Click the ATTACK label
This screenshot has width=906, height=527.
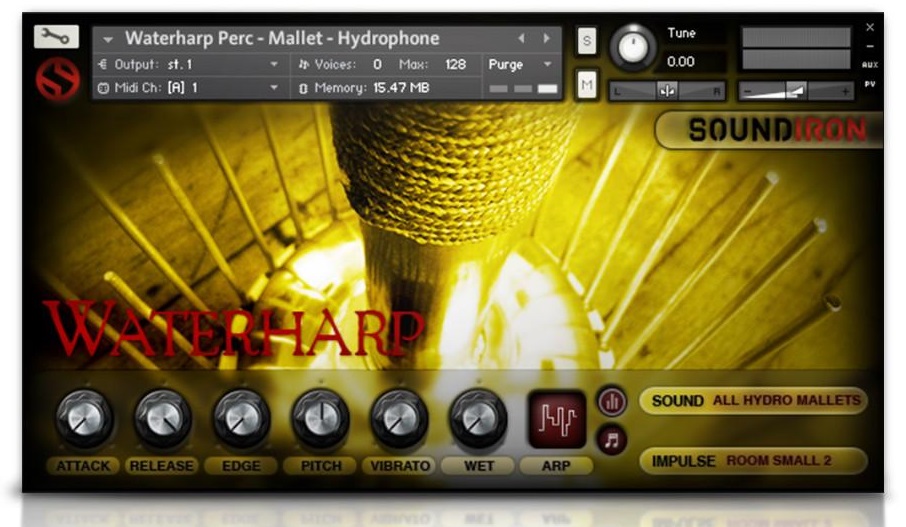coord(83,466)
